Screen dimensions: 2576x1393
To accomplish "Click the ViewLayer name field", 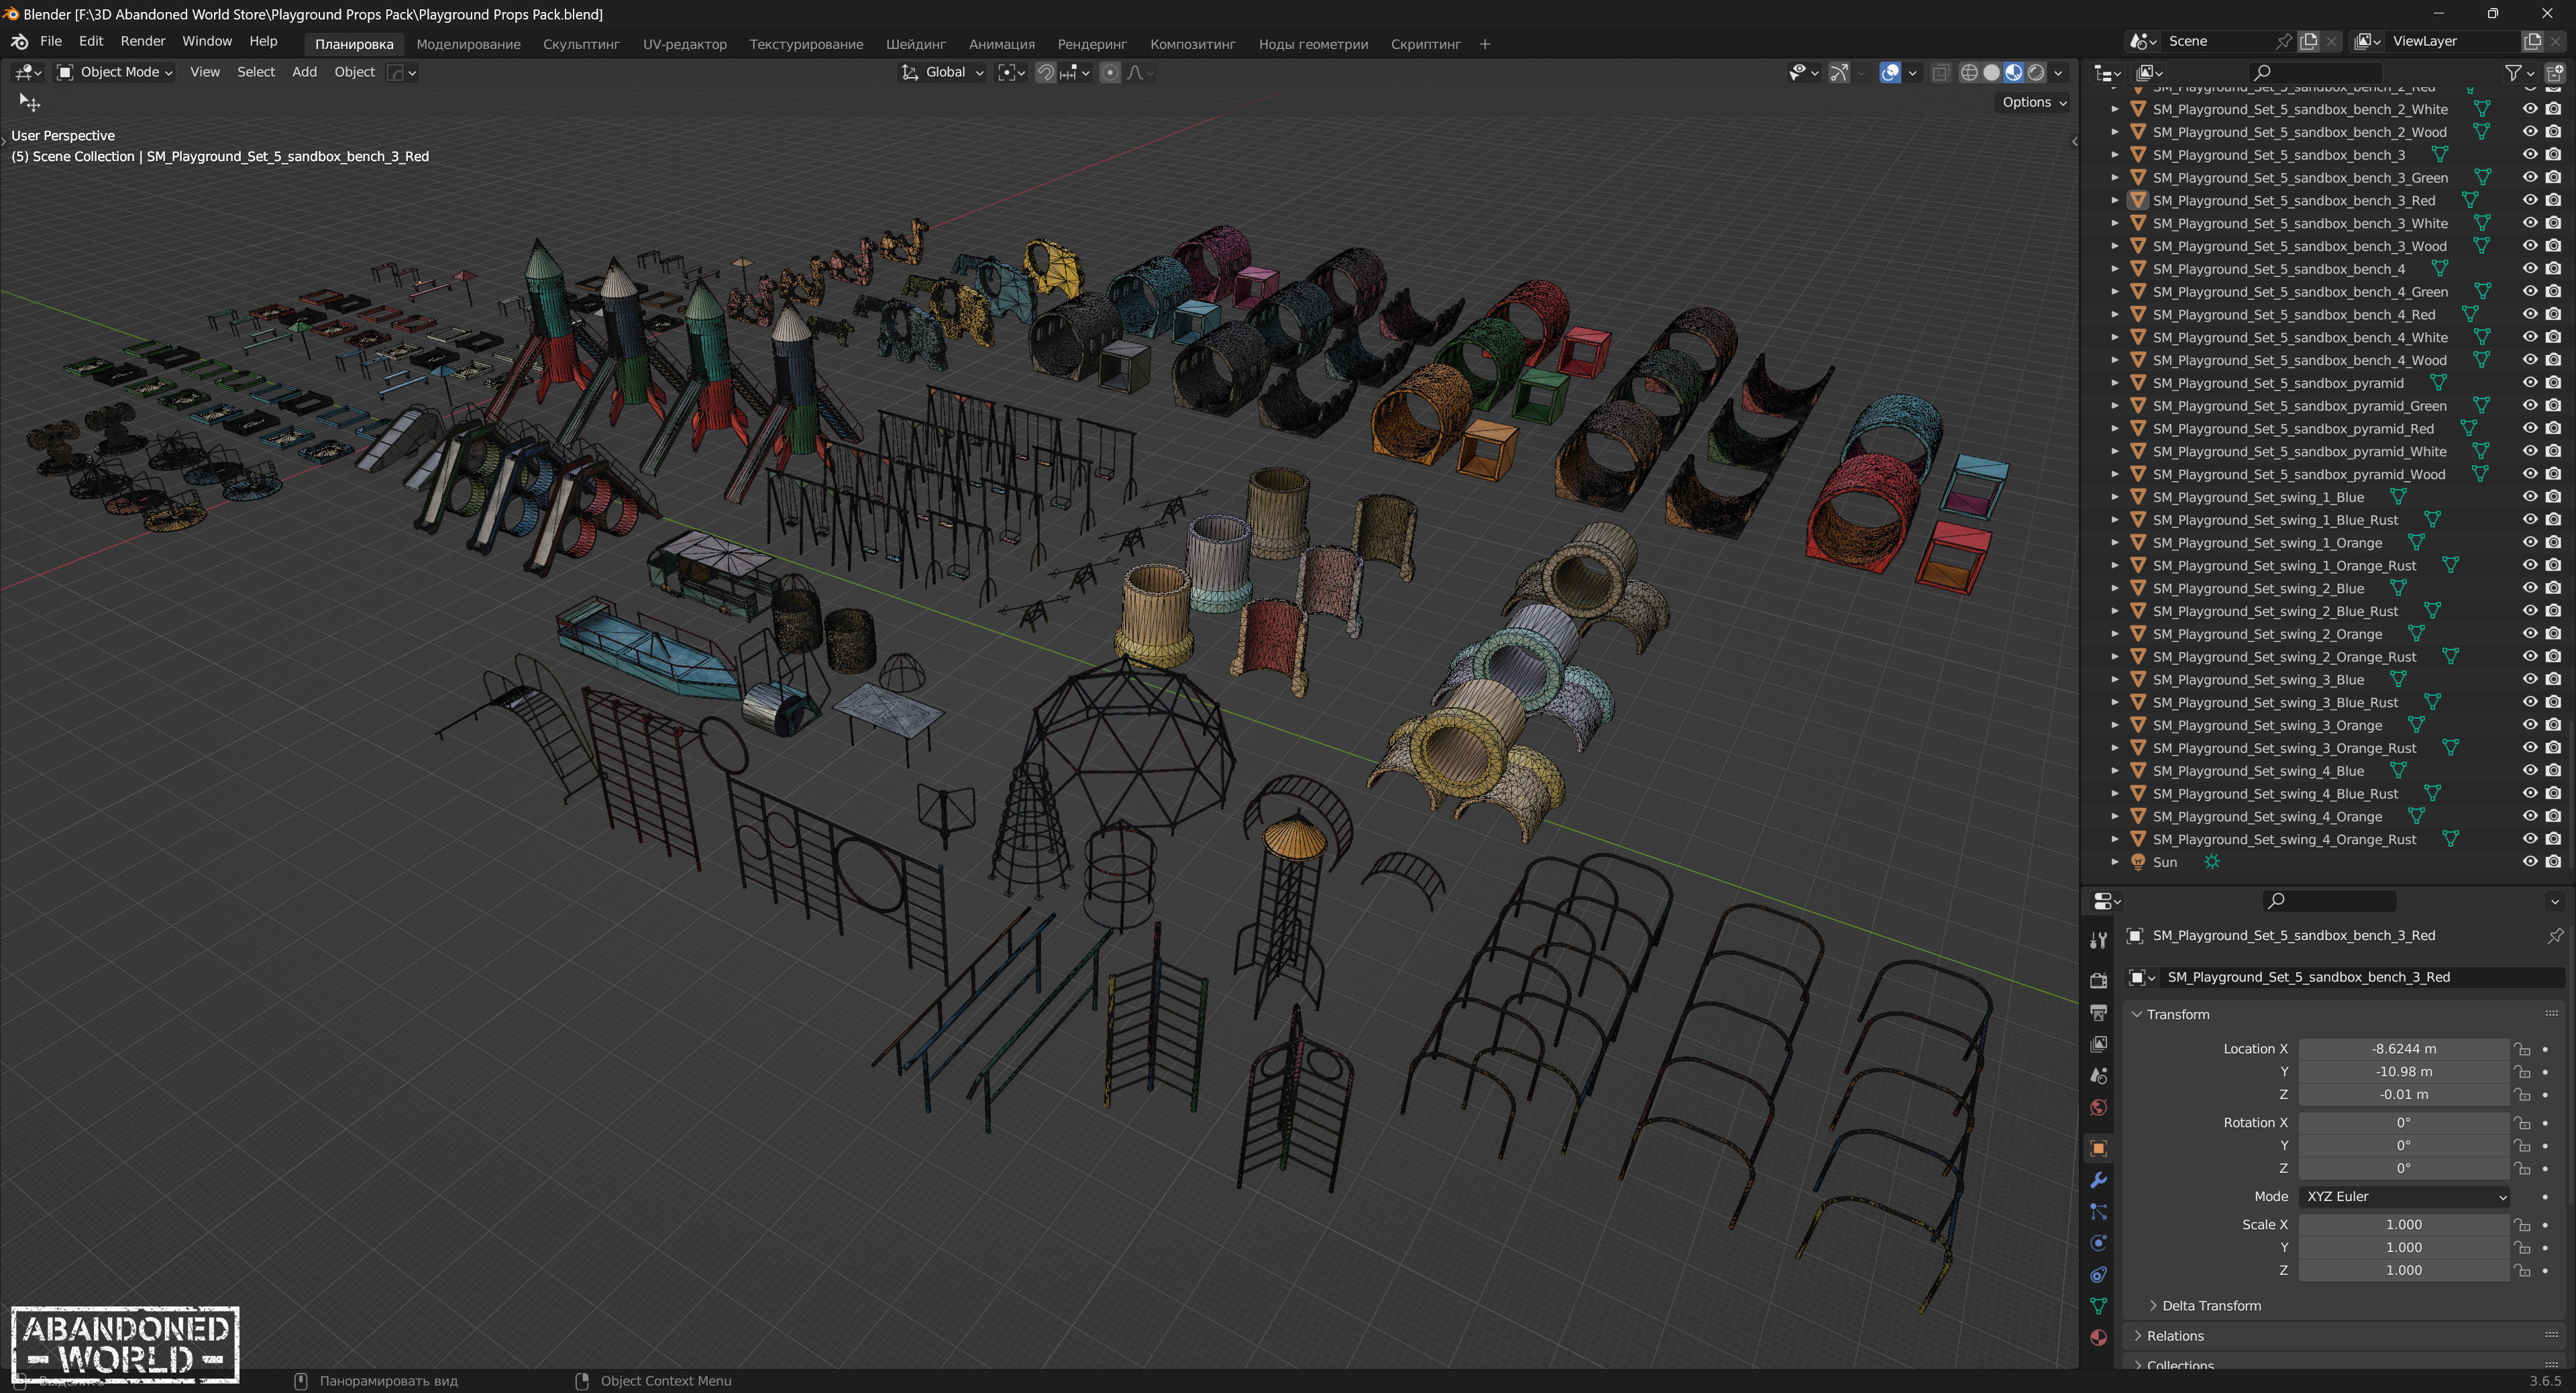I will [x=2452, y=41].
